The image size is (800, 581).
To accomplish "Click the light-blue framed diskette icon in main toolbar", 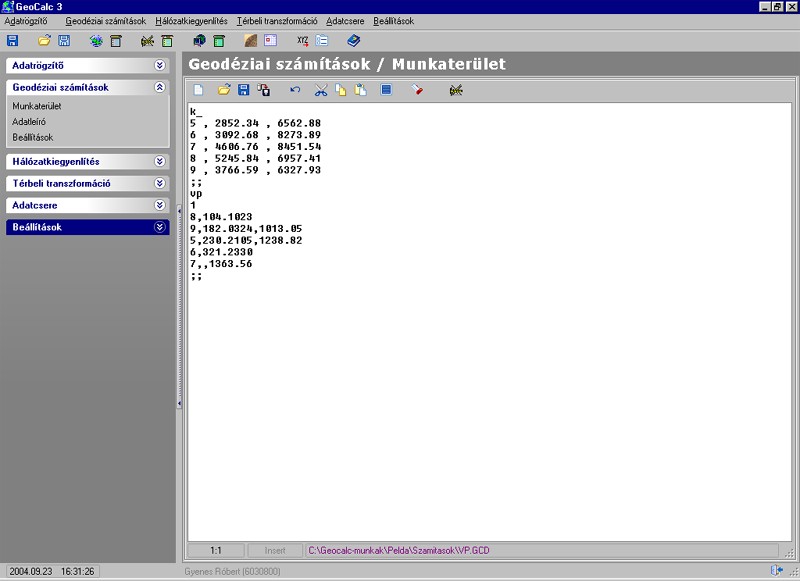I will [64, 41].
